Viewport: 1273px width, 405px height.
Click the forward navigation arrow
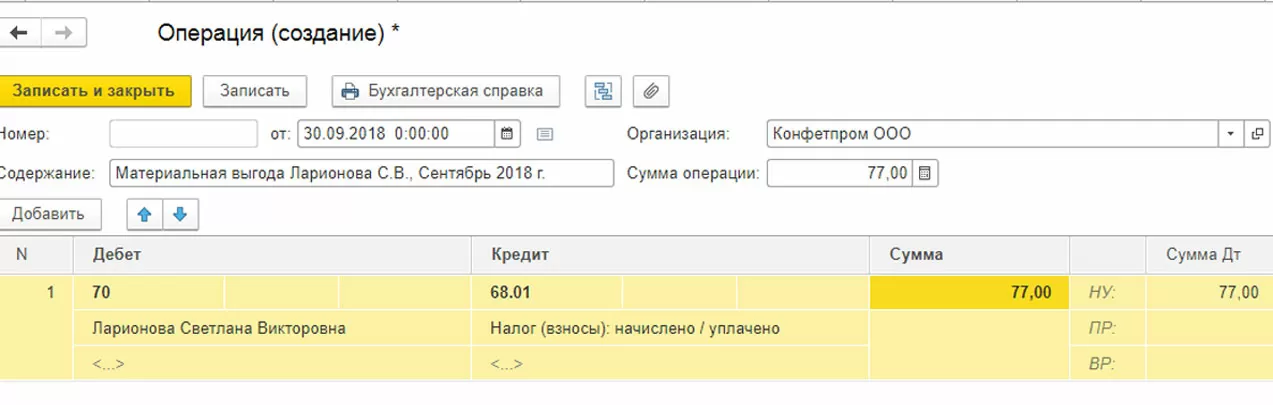pyautogui.click(x=63, y=33)
